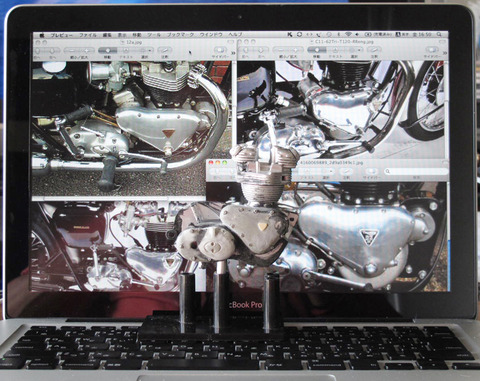This screenshot has width=480, height=381.
Task: Select the text tool in C11-62TH-T120 window
Action: (335, 50)
